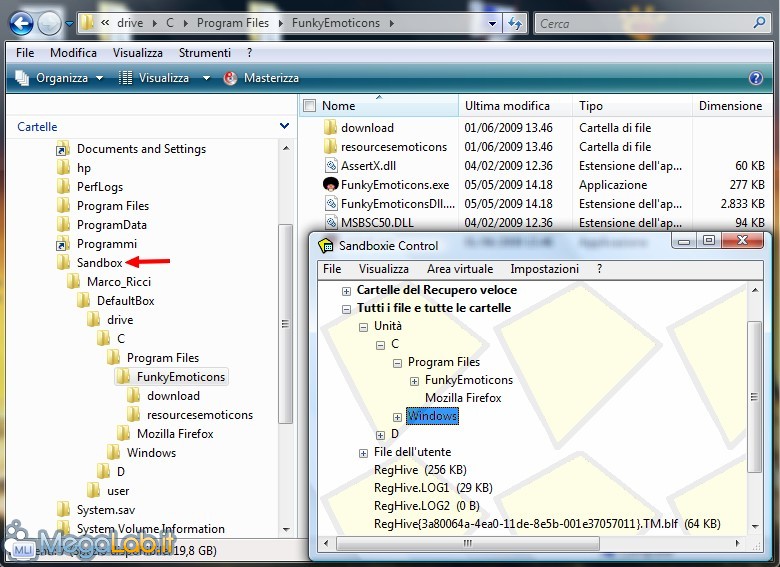Open the Organizza dropdown menu
The image size is (780, 567).
(60, 78)
